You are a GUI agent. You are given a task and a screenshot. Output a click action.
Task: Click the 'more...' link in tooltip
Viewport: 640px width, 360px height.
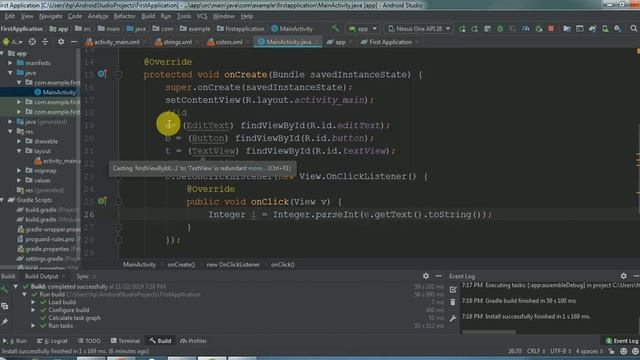tap(256, 168)
